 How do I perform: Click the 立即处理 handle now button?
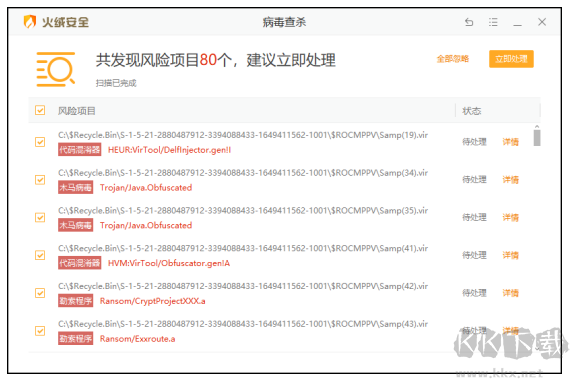(x=511, y=59)
